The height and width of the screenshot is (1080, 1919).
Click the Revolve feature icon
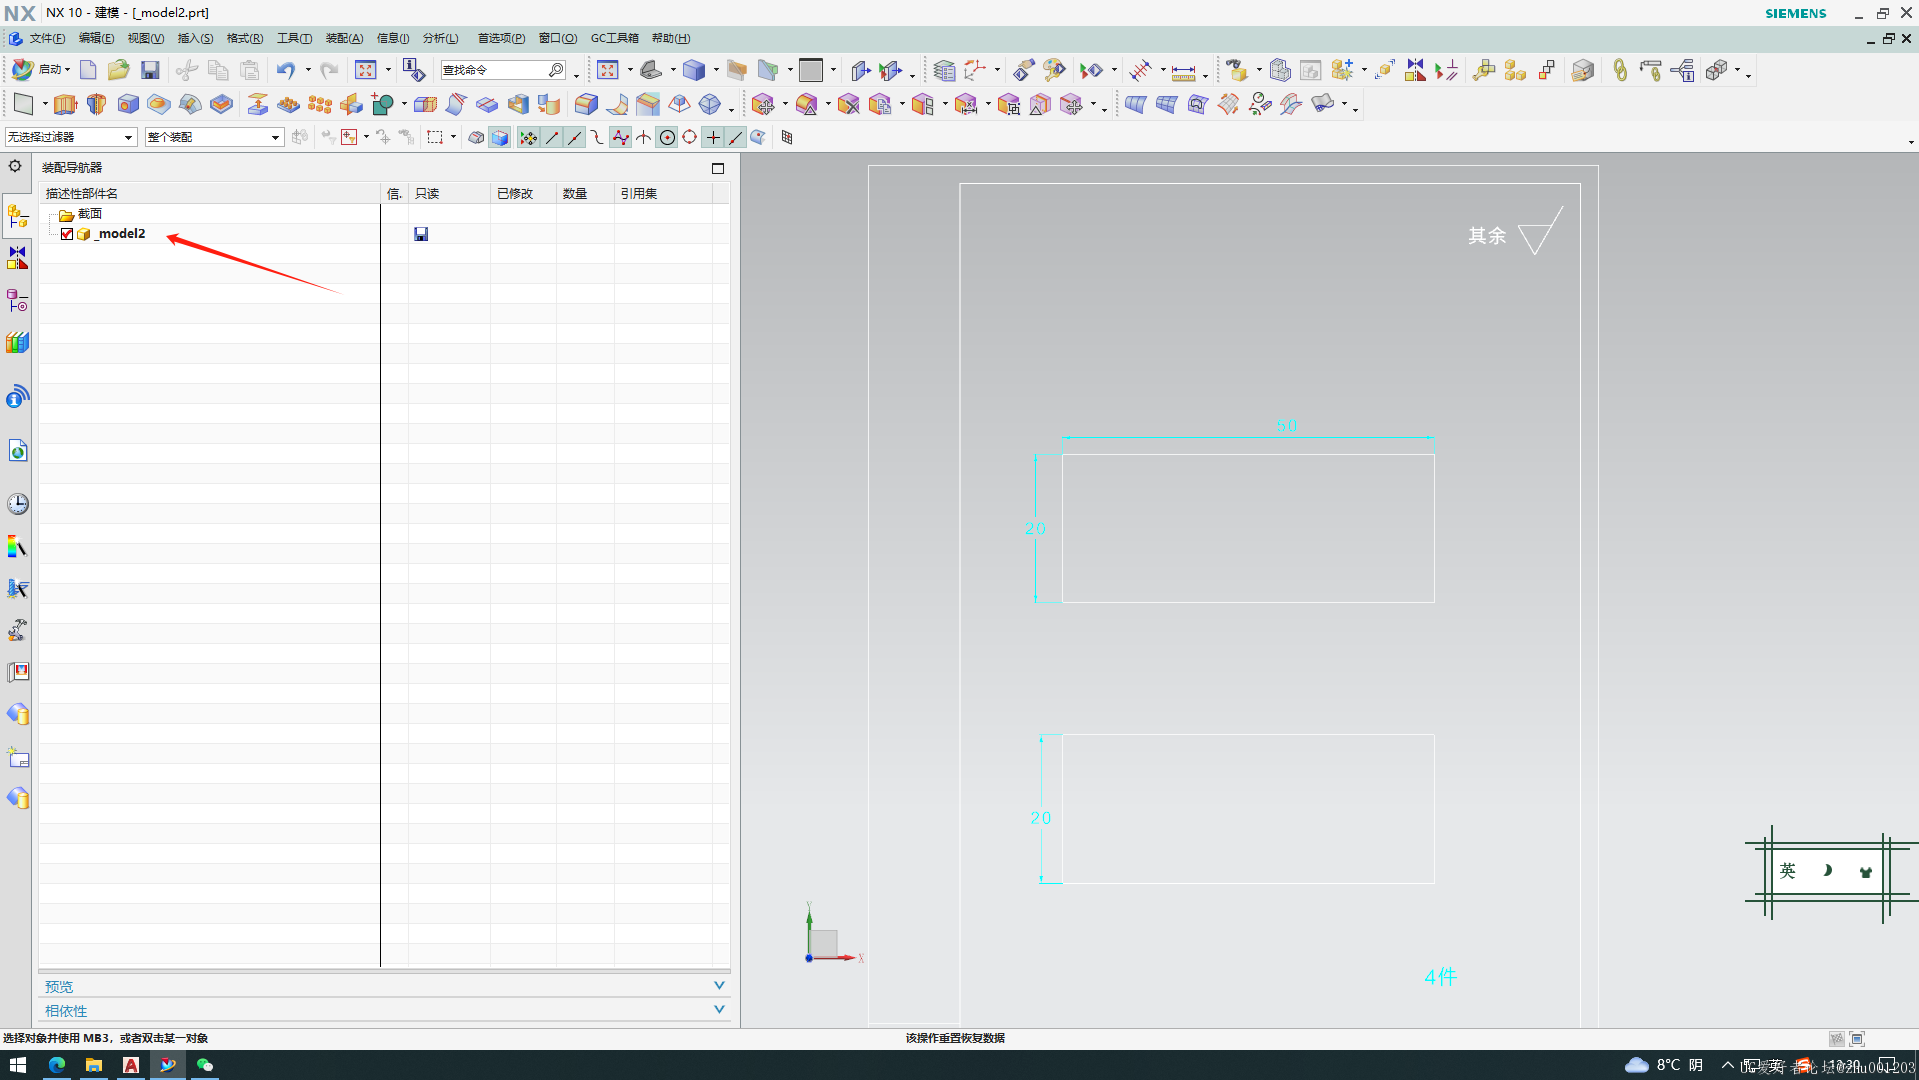click(96, 104)
